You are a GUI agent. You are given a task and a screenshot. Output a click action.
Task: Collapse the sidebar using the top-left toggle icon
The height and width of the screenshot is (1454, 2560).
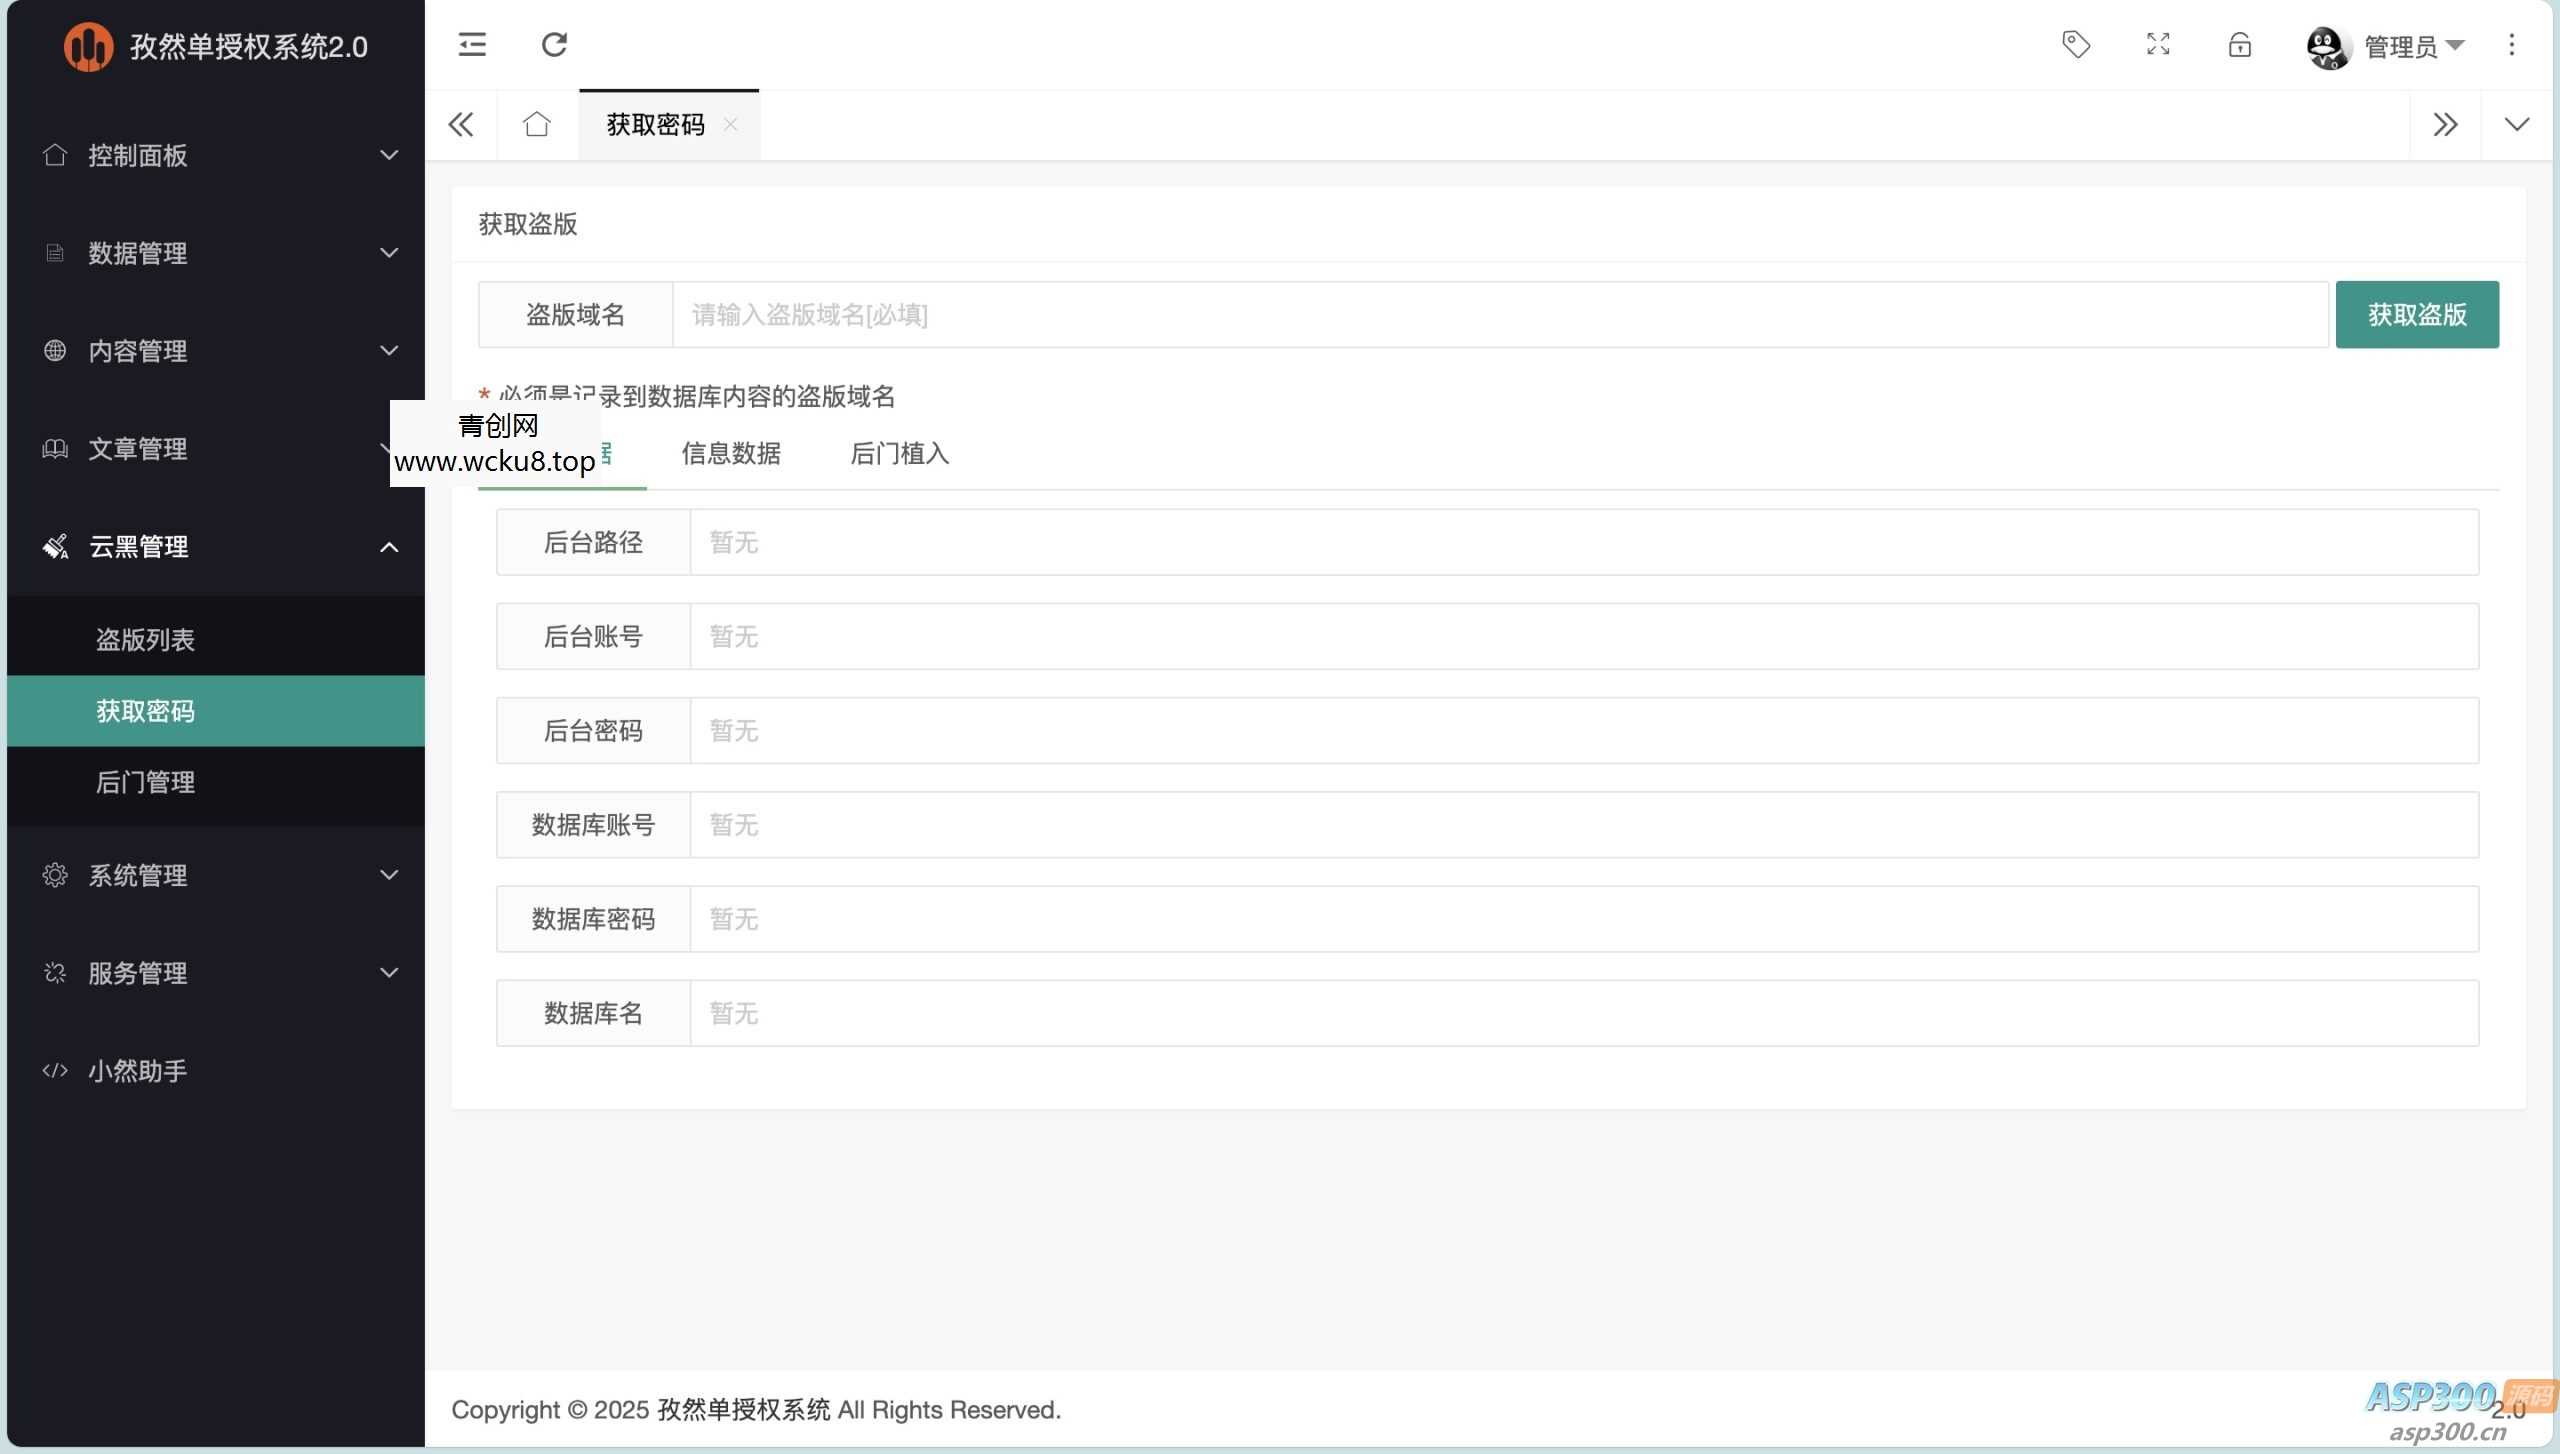tap(471, 44)
